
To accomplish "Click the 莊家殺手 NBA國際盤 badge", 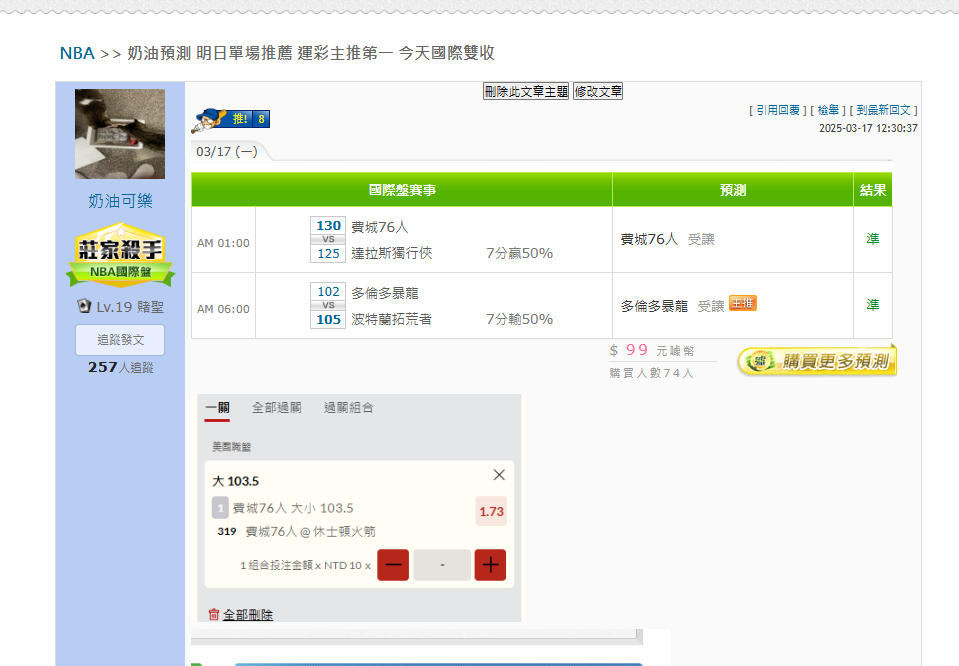I will [120, 255].
